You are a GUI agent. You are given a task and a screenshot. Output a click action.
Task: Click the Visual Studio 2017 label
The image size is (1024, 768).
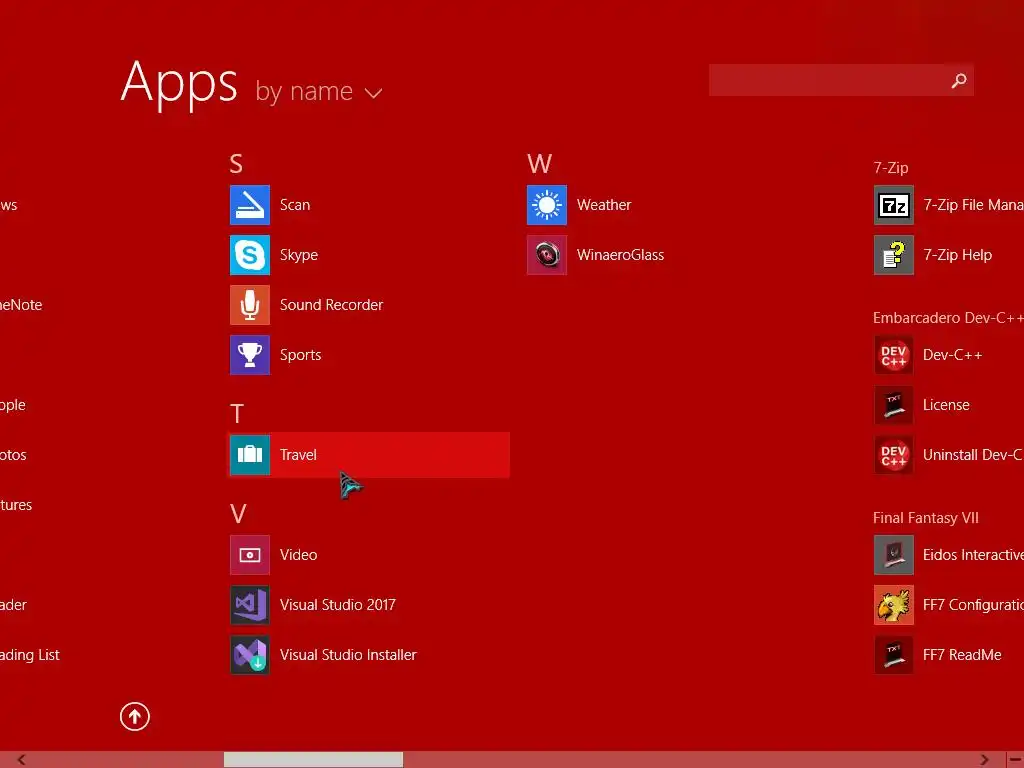click(x=338, y=605)
